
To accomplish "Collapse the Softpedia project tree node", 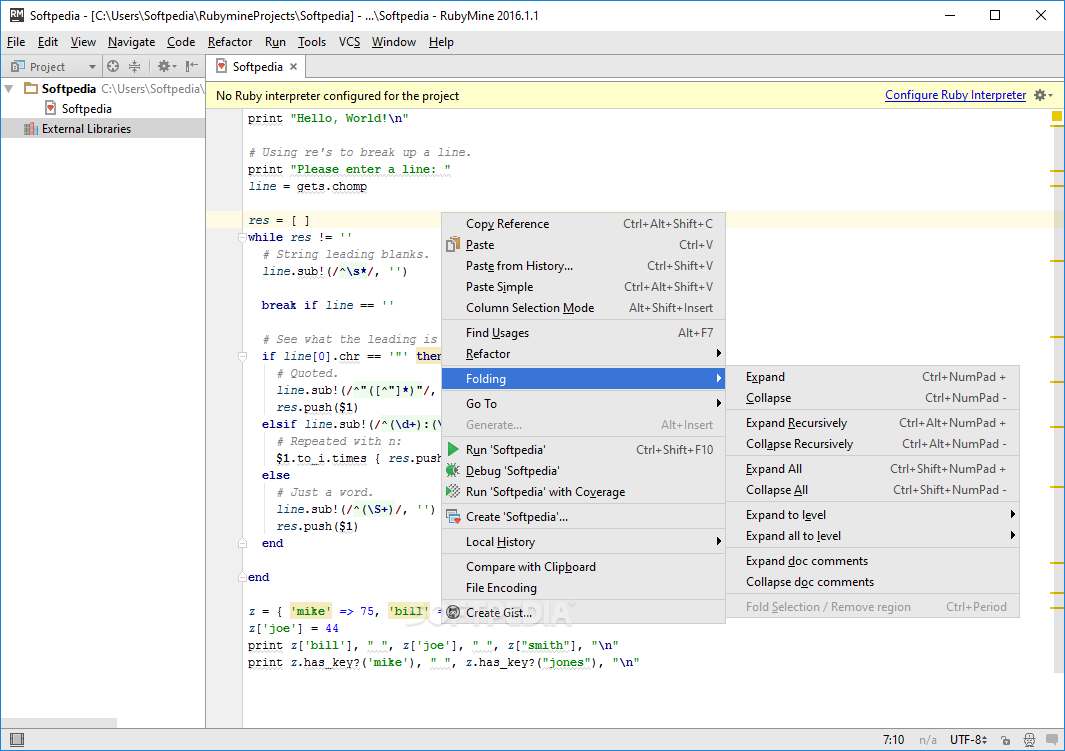I will coord(9,88).
